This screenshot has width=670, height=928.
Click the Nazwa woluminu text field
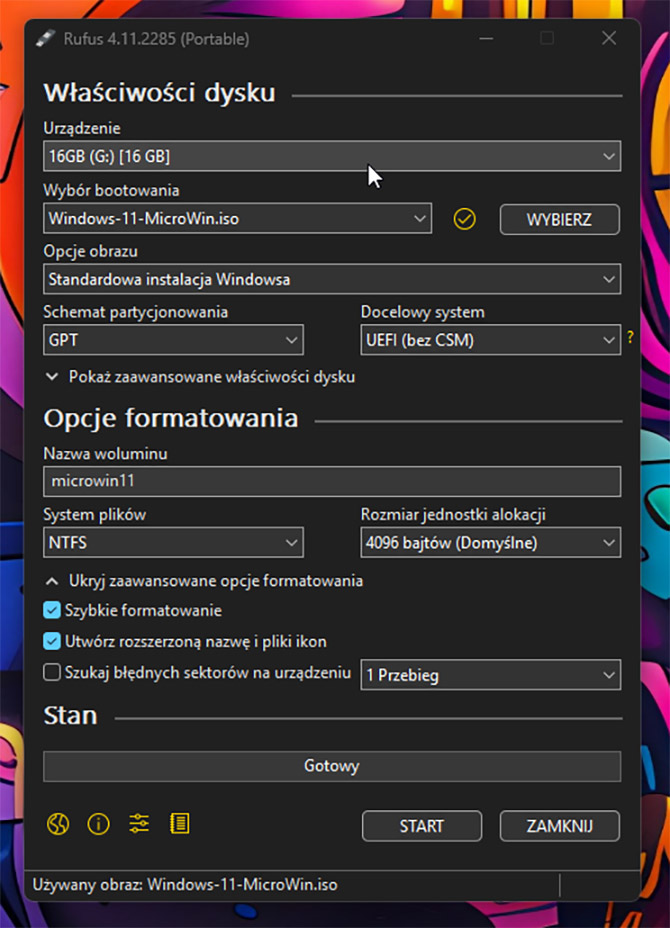[x=332, y=481]
